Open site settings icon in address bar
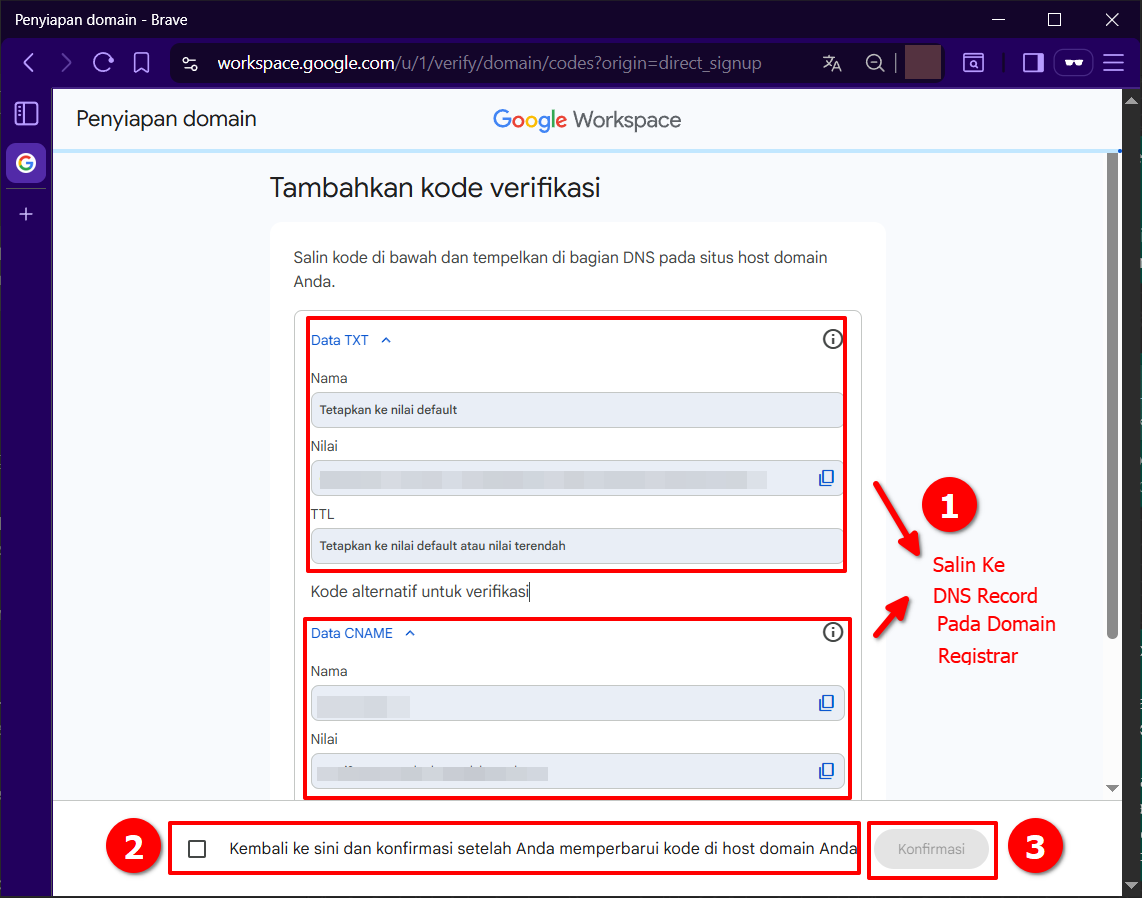The height and width of the screenshot is (898, 1142). [x=190, y=63]
